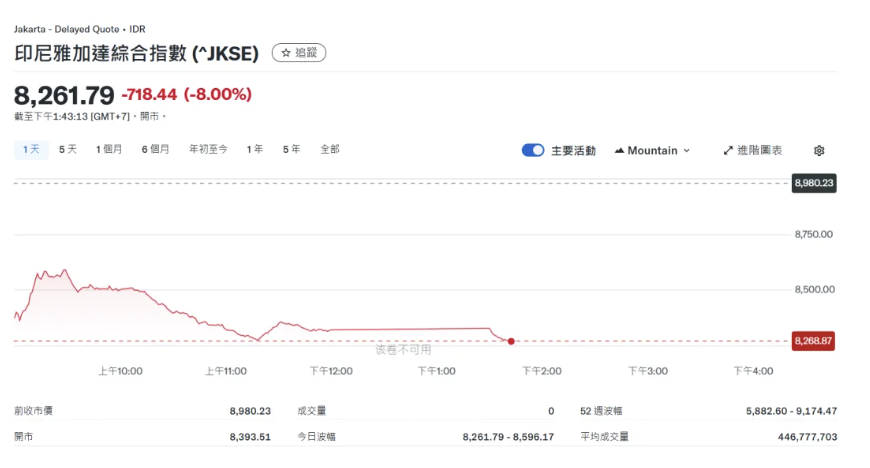Switch chart to 1年 range
The image size is (870, 468).
(x=254, y=149)
